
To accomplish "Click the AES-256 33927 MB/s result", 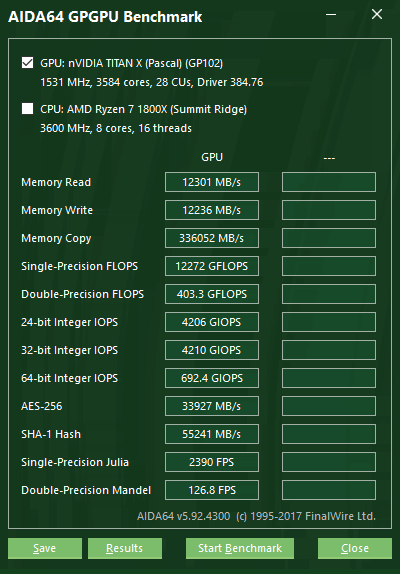I will (x=212, y=406).
